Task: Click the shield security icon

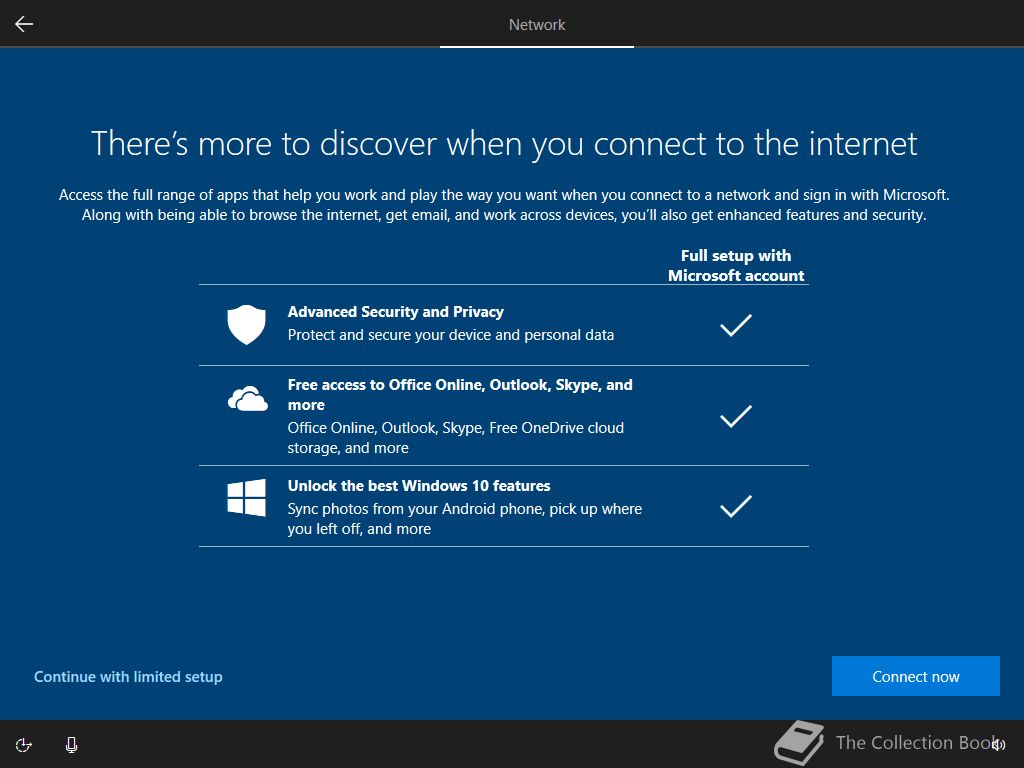Action: point(246,324)
